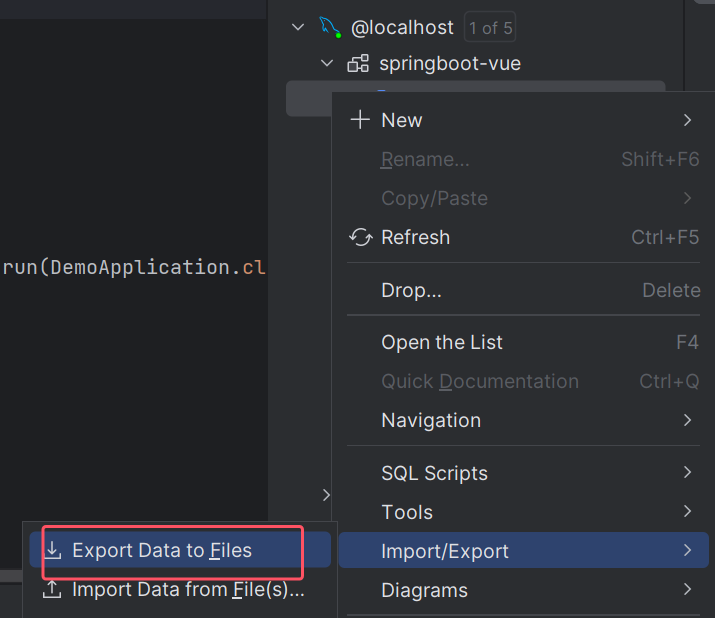Collapse the springboot-vue schema node

pyautogui.click(x=326, y=64)
